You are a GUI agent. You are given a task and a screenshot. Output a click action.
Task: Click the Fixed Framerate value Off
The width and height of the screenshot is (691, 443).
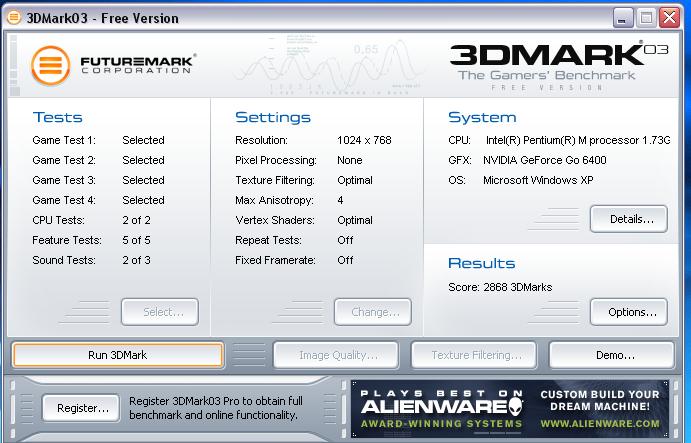click(x=345, y=260)
